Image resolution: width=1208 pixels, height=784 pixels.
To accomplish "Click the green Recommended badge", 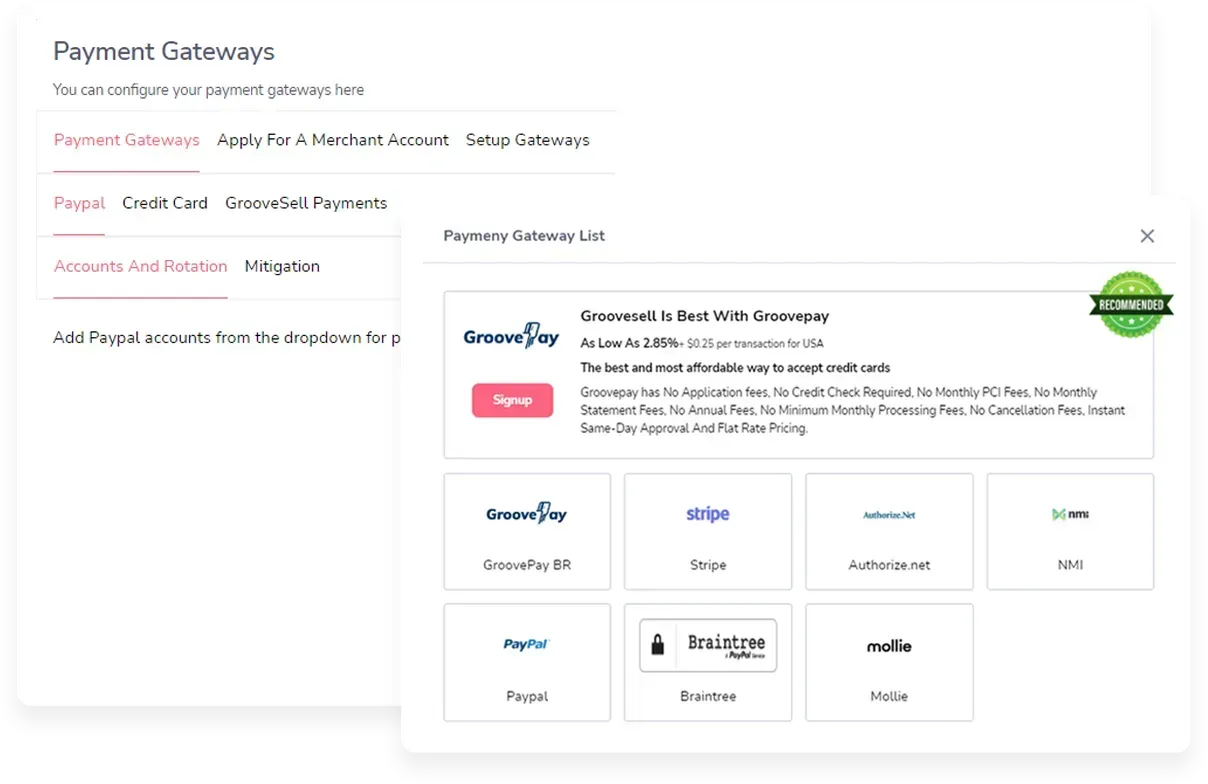I will pos(1131,304).
